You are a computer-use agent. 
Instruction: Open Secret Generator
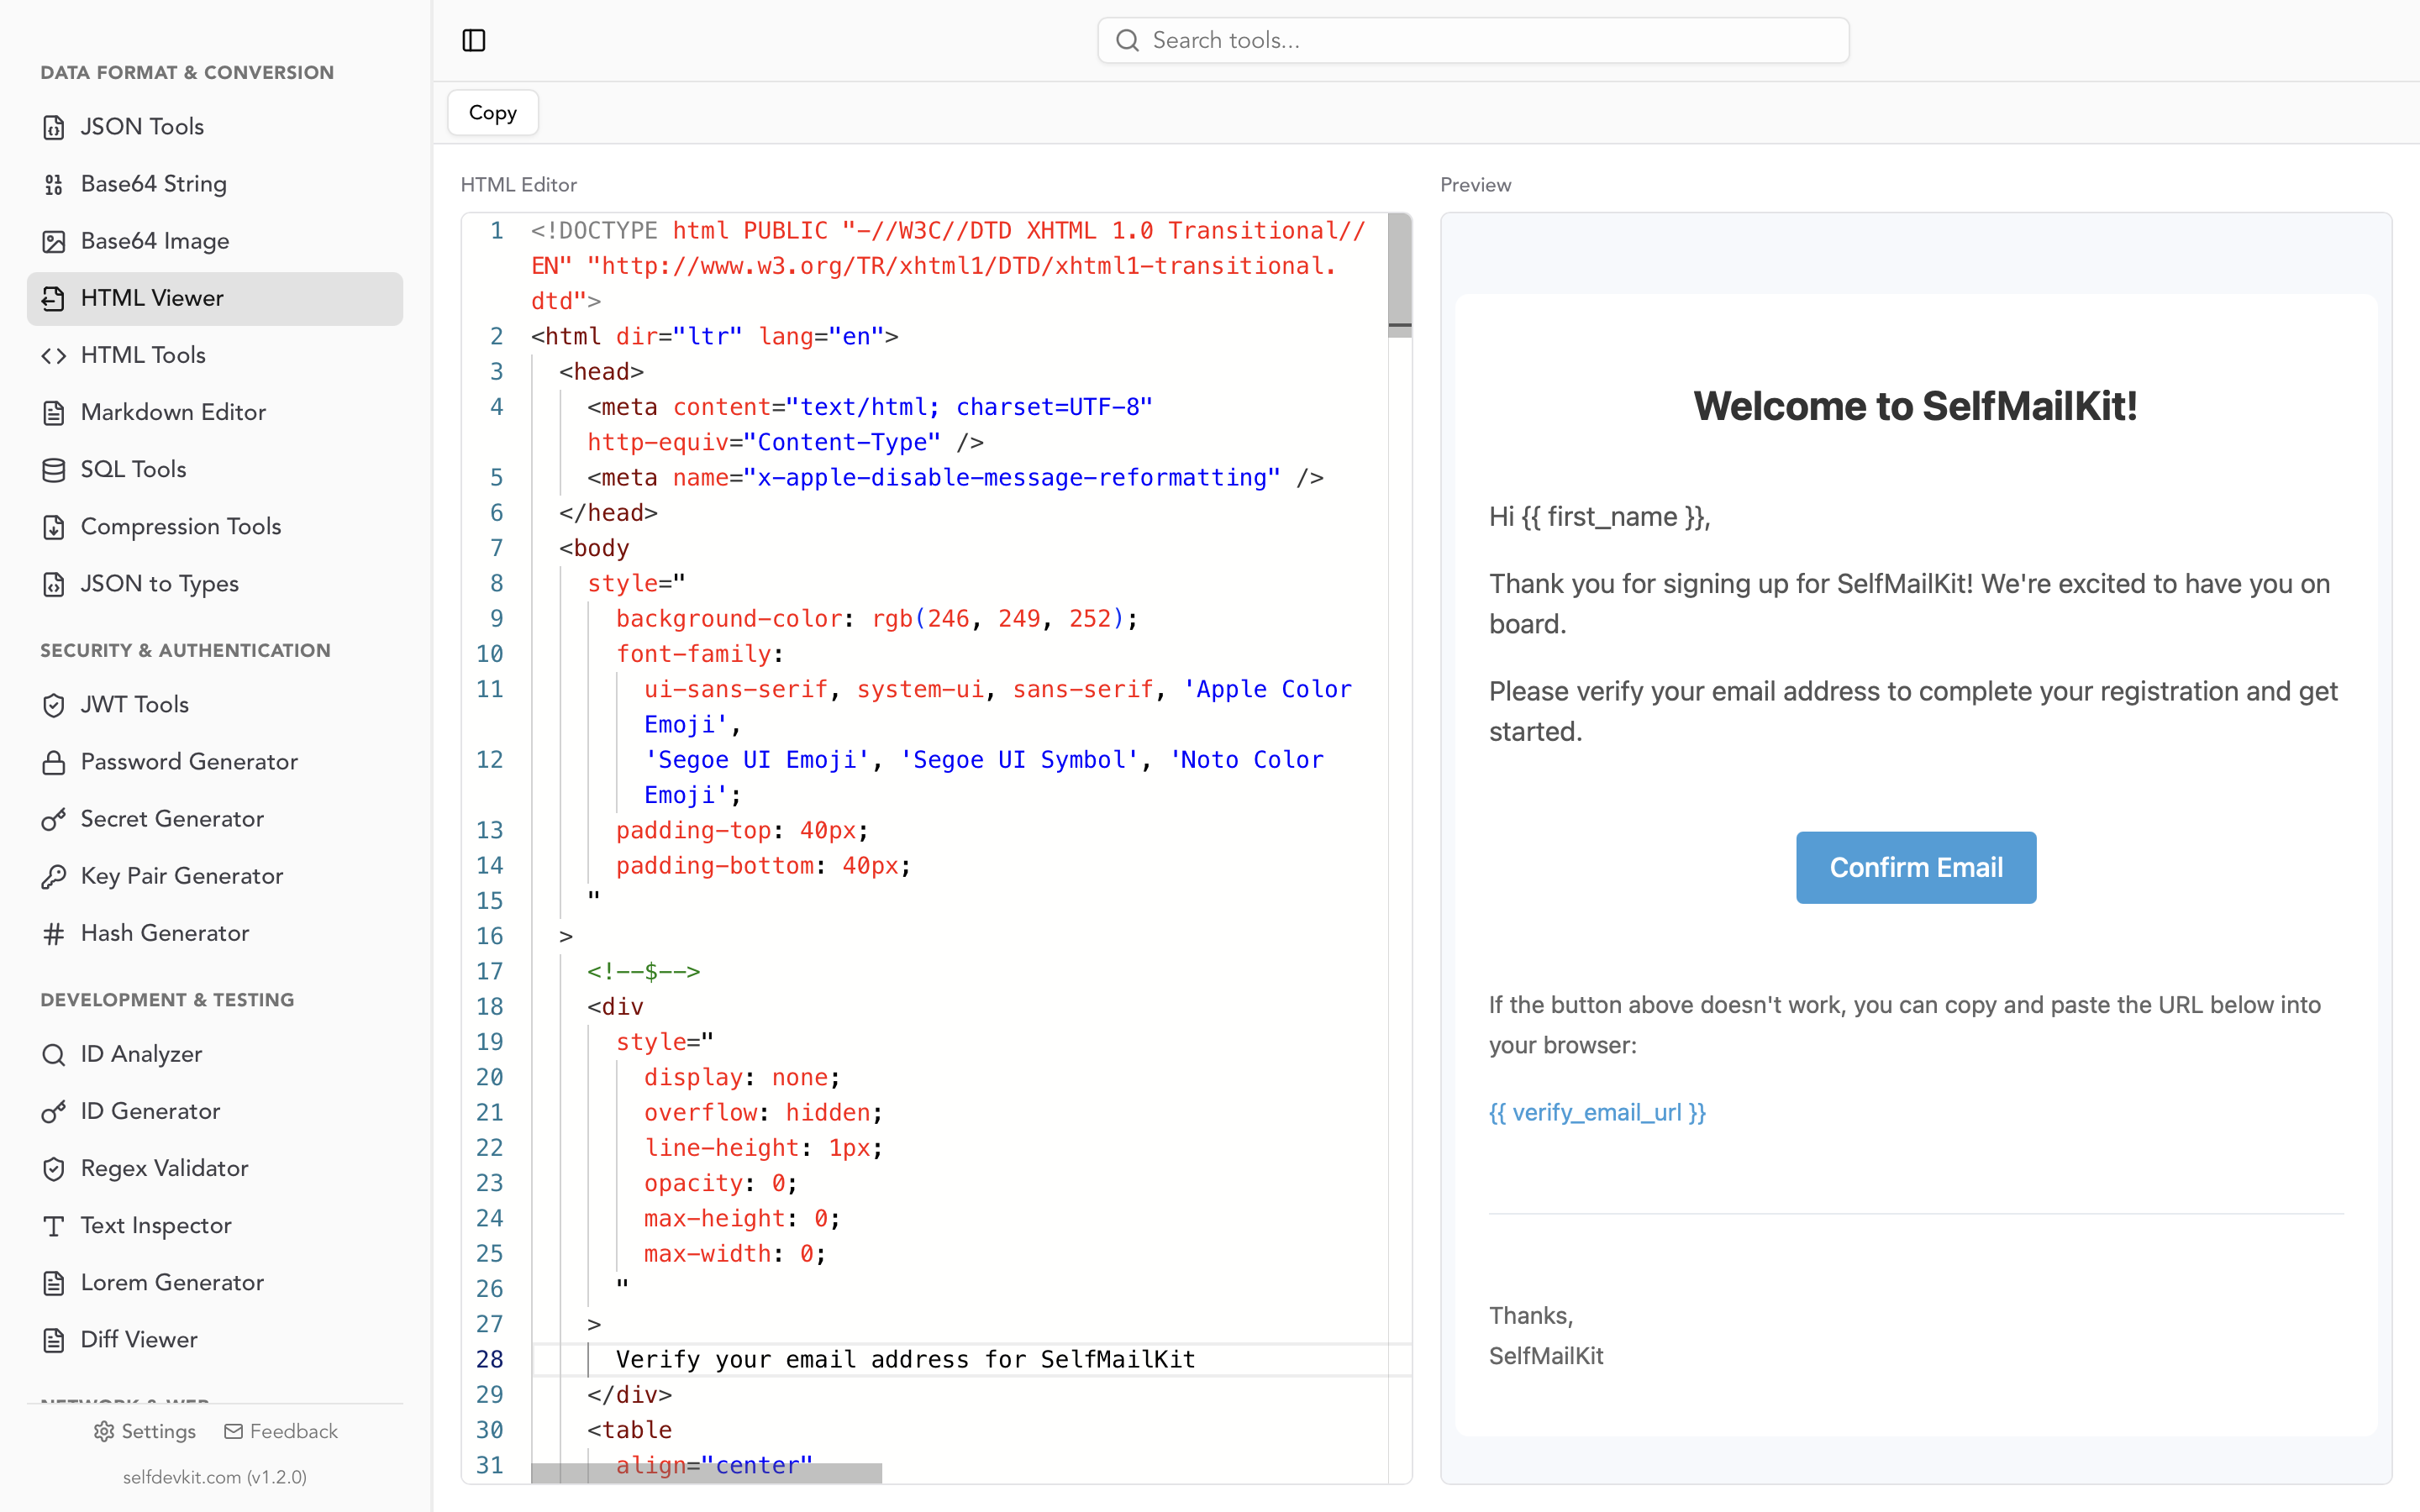[215, 819]
